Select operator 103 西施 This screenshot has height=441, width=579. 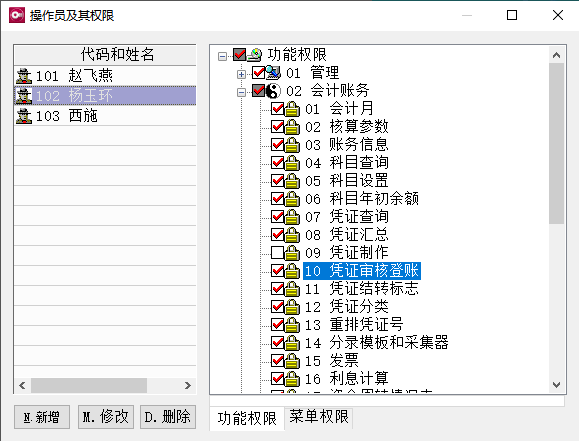[x=105, y=116]
